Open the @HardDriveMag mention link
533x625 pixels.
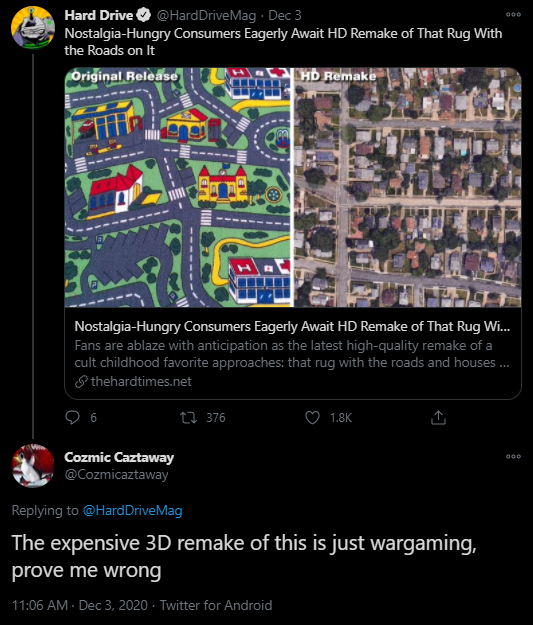[x=132, y=510]
